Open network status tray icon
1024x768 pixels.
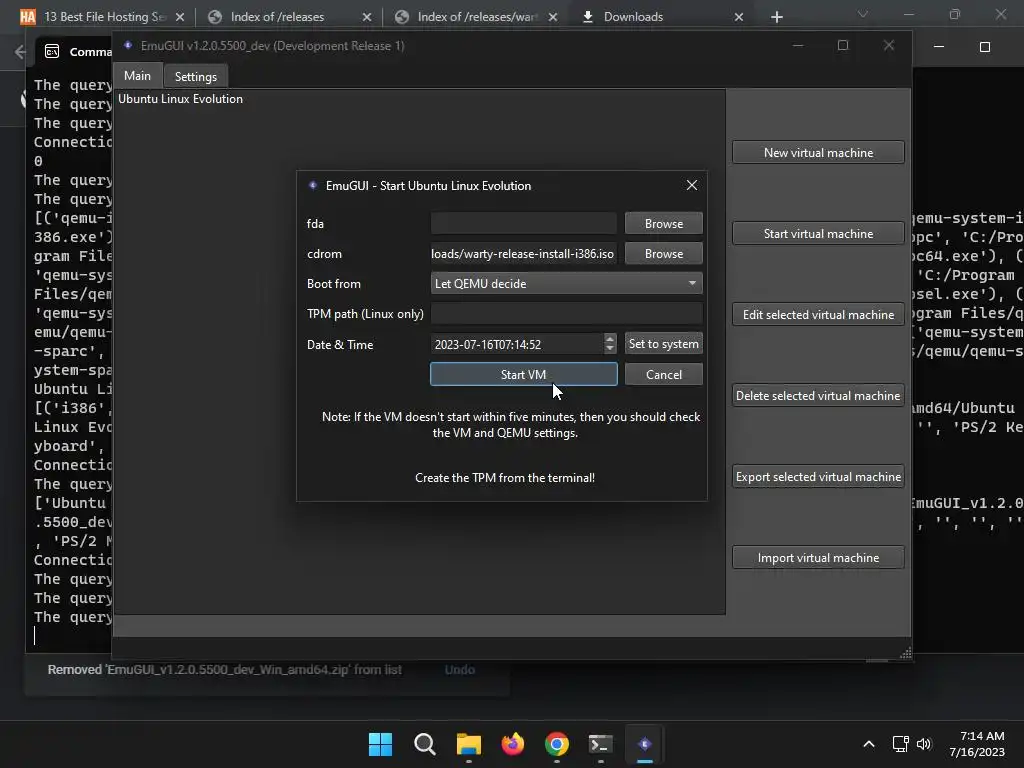pyautogui.click(x=901, y=744)
